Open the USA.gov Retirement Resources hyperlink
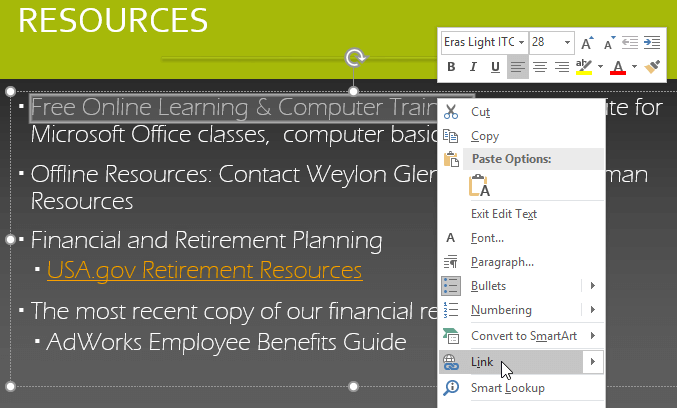This screenshot has width=677, height=408. [205, 271]
